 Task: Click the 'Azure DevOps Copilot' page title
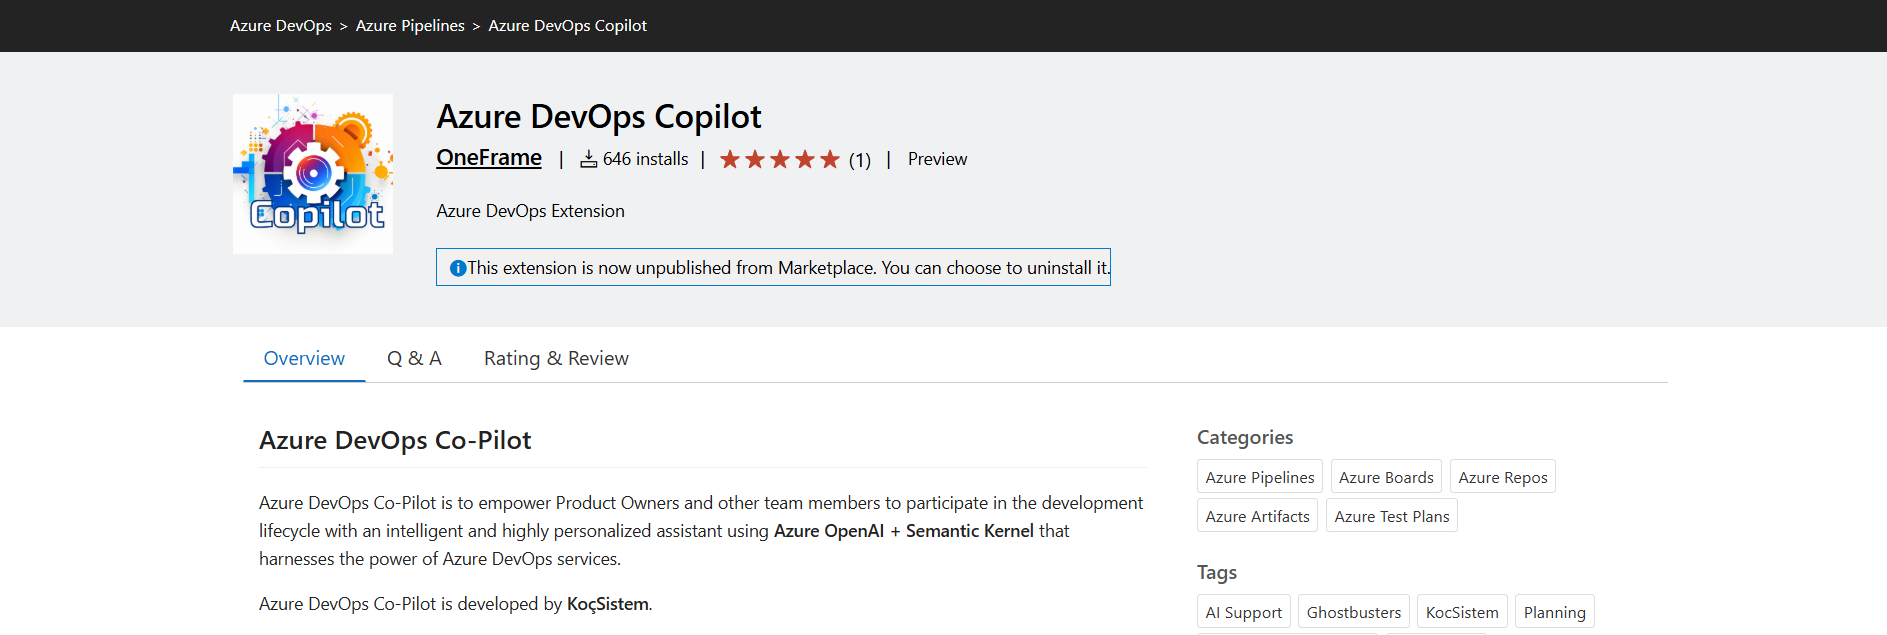coord(599,117)
